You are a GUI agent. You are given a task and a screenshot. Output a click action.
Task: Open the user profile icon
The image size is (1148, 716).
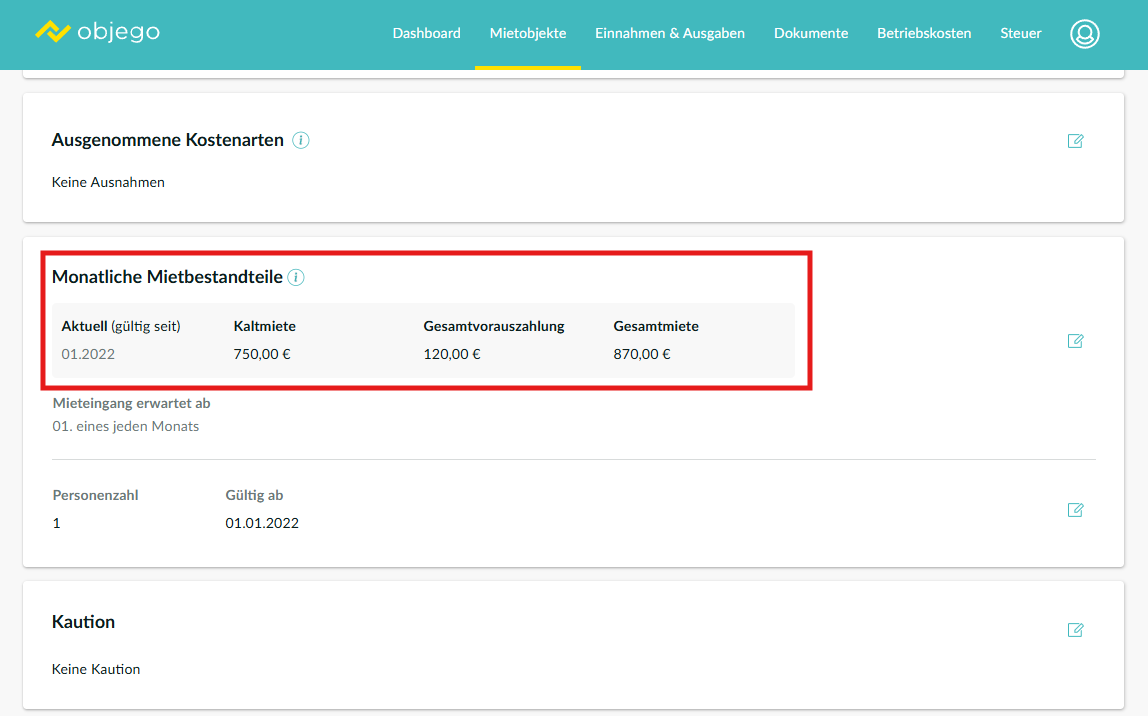click(x=1084, y=34)
